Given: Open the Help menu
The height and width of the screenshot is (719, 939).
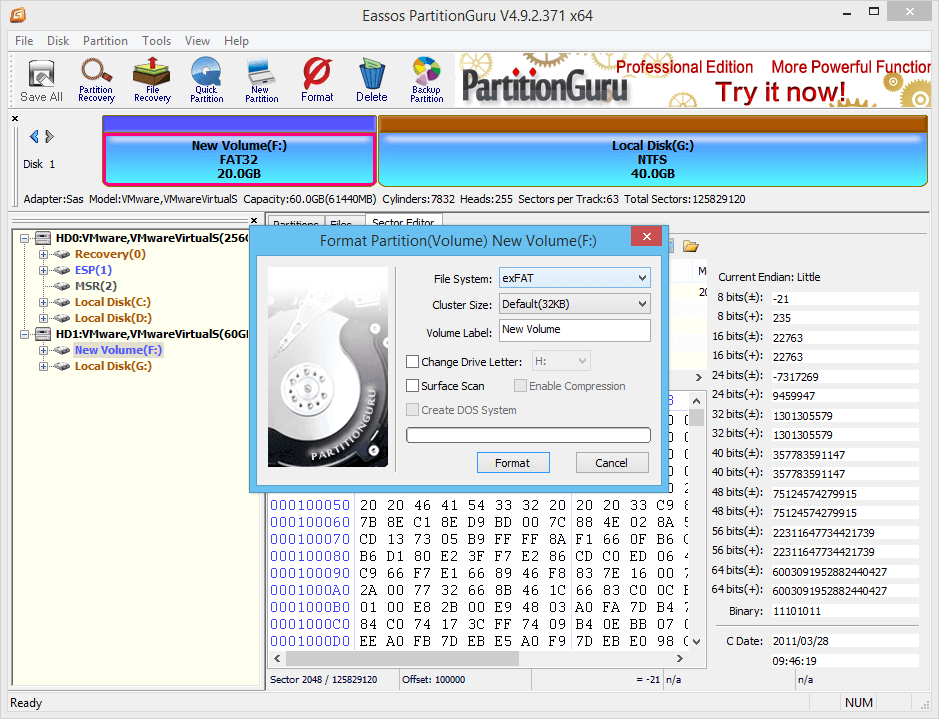Looking at the screenshot, I should tap(237, 41).
